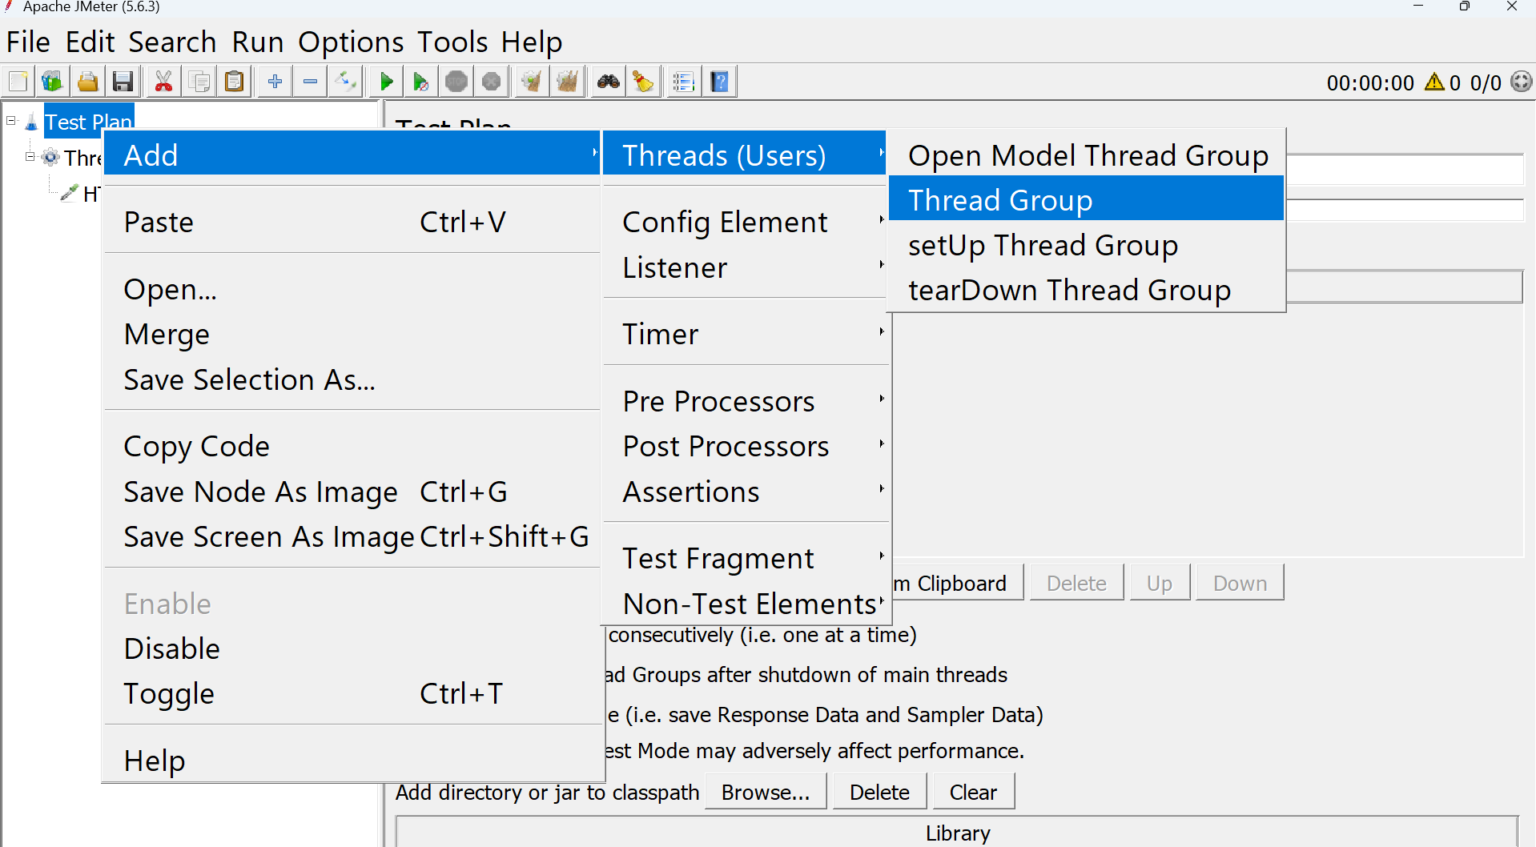The height and width of the screenshot is (847, 1536).
Task: Open the Options menu
Action: click(x=350, y=42)
